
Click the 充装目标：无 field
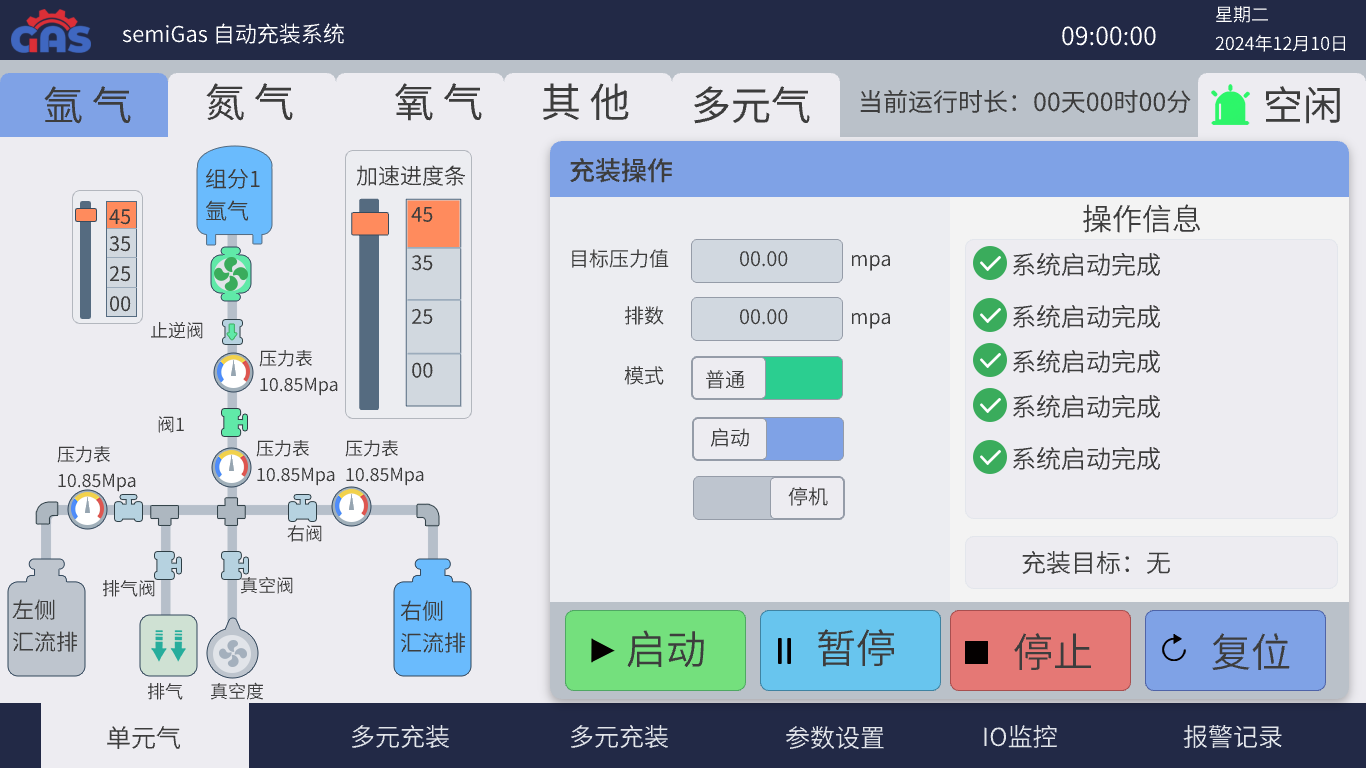click(1151, 563)
